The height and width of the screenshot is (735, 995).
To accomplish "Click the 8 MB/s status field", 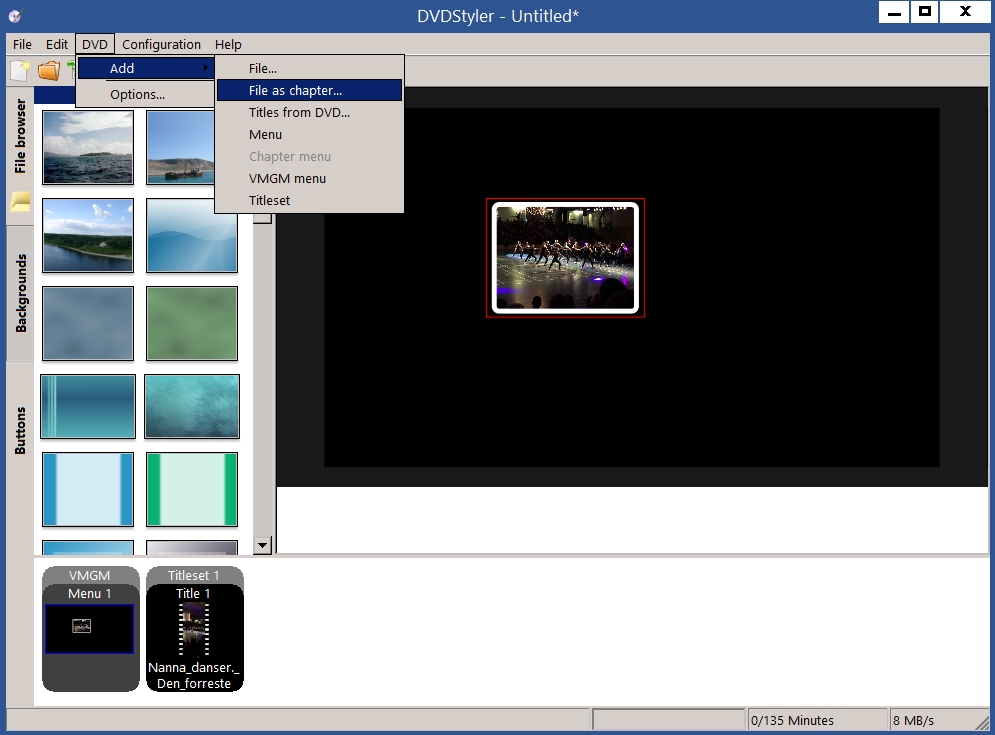I will click(x=938, y=720).
